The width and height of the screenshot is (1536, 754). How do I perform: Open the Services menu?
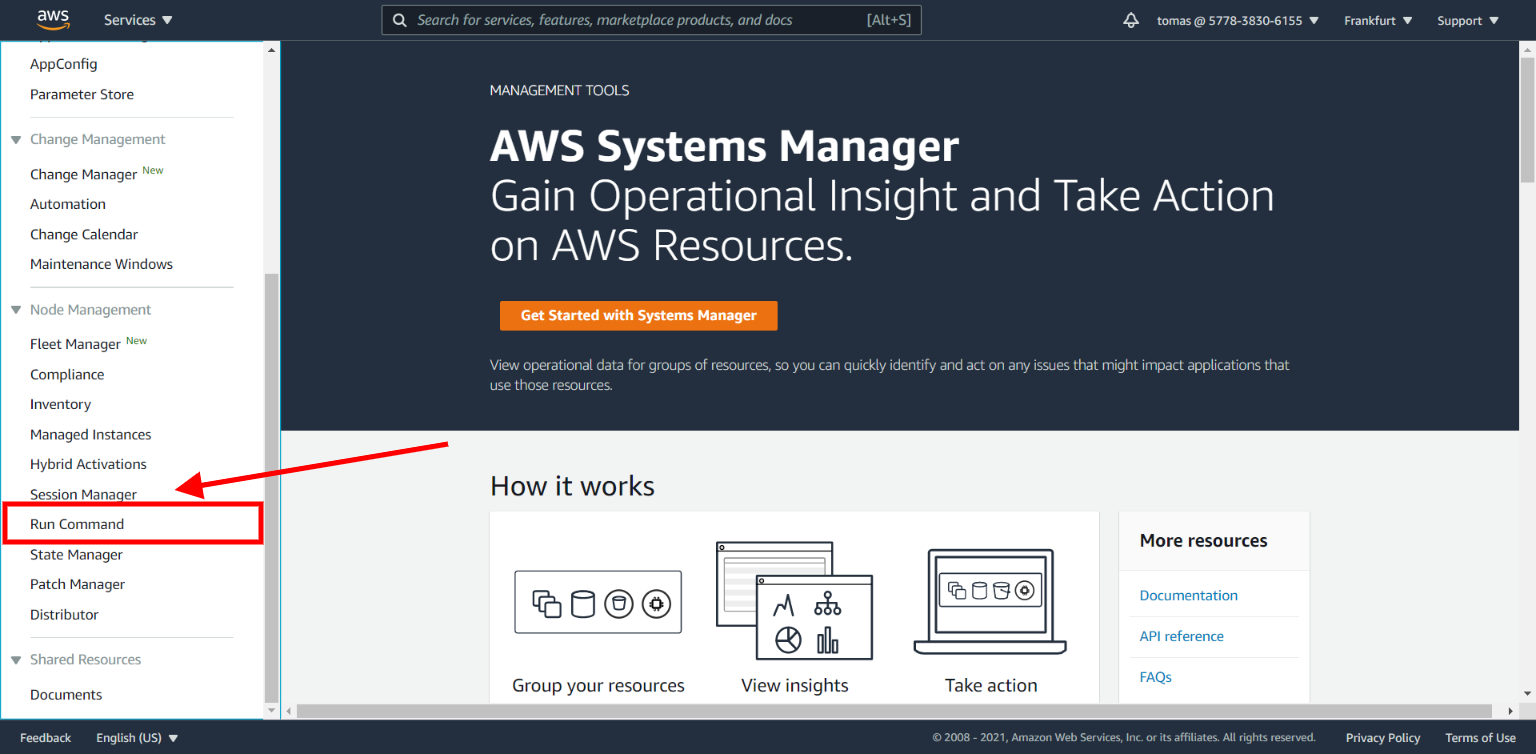137,19
